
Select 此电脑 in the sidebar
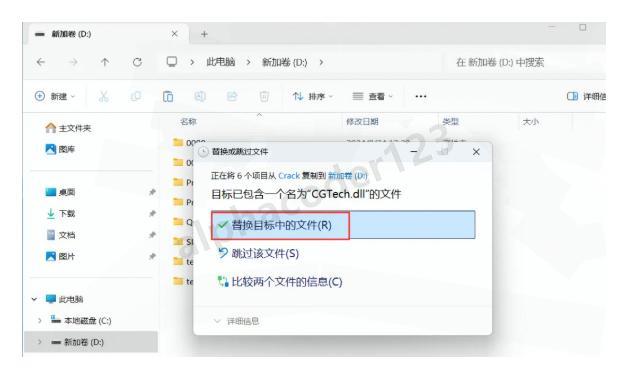(x=64, y=299)
